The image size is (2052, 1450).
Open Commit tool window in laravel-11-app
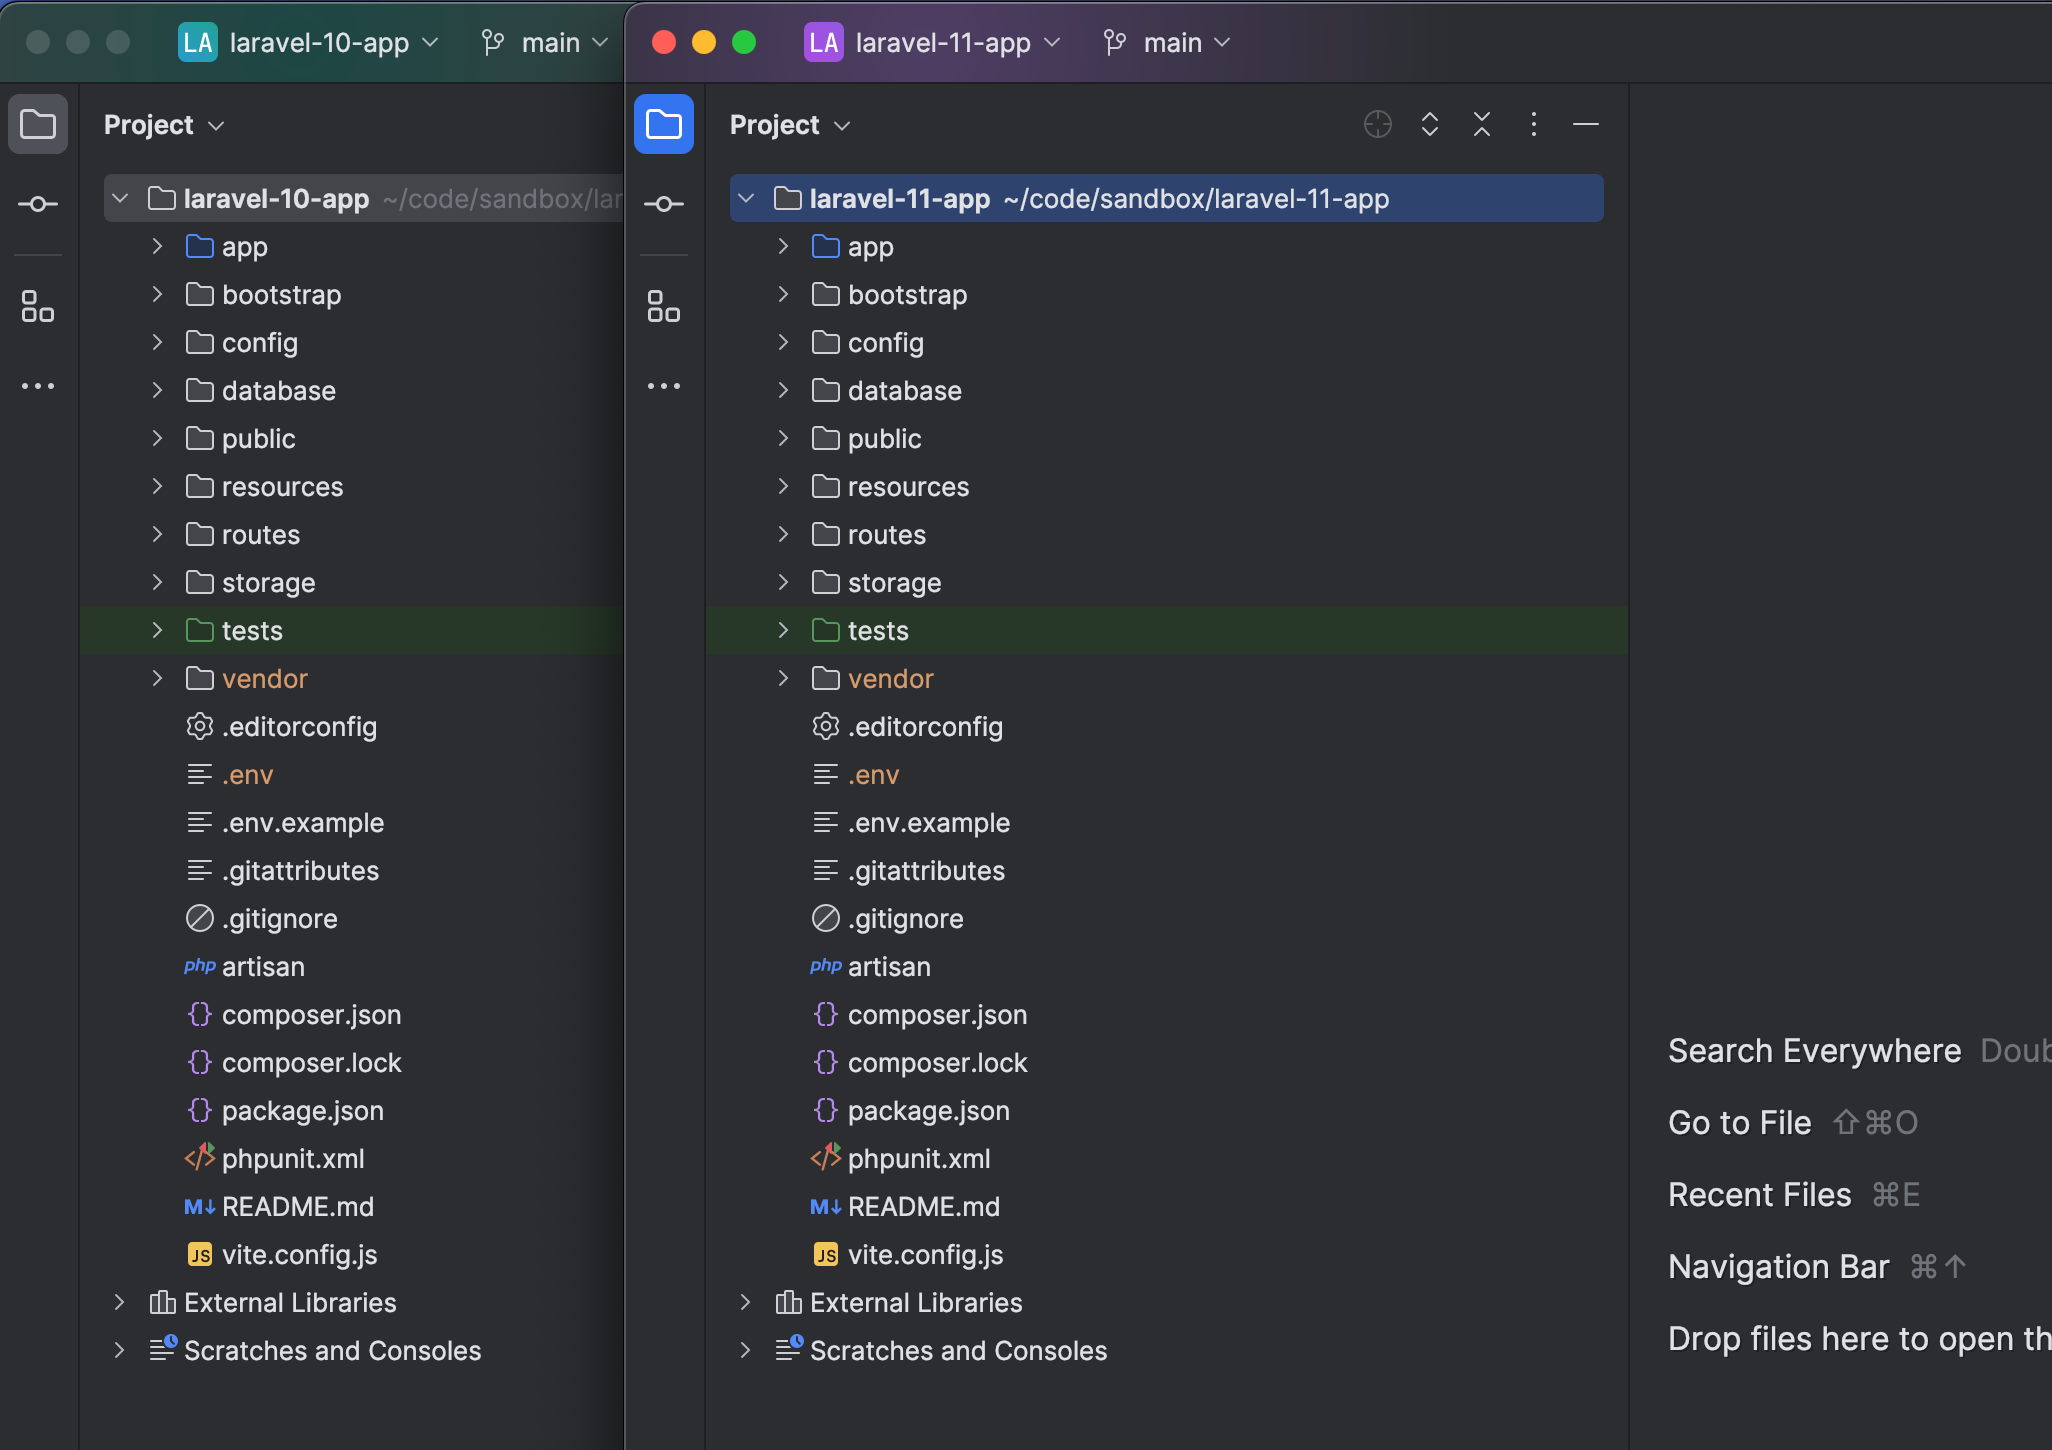(664, 204)
